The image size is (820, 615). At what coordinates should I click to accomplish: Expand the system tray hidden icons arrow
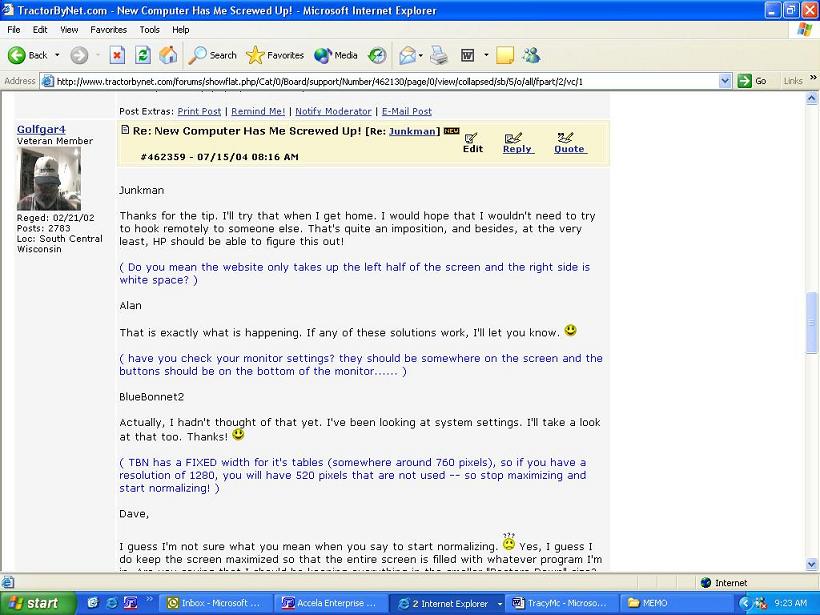tap(745, 603)
